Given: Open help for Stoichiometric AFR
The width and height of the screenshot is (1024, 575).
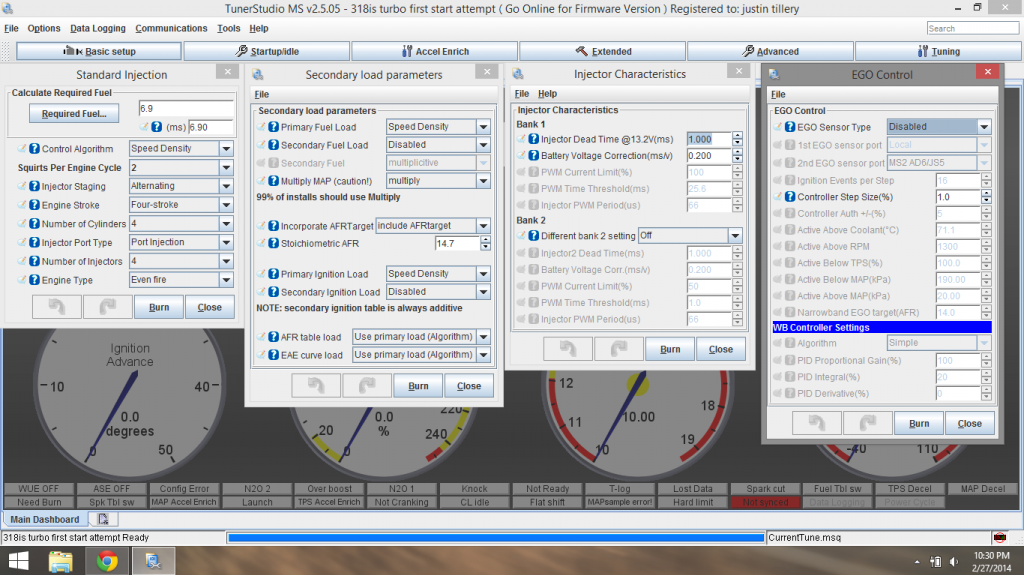Looking at the screenshot, I should click(274, 243).
